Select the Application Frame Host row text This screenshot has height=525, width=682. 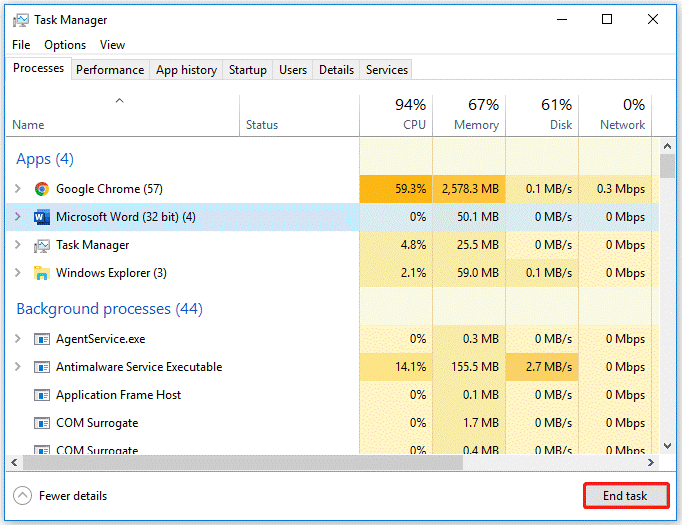[118, 395]
